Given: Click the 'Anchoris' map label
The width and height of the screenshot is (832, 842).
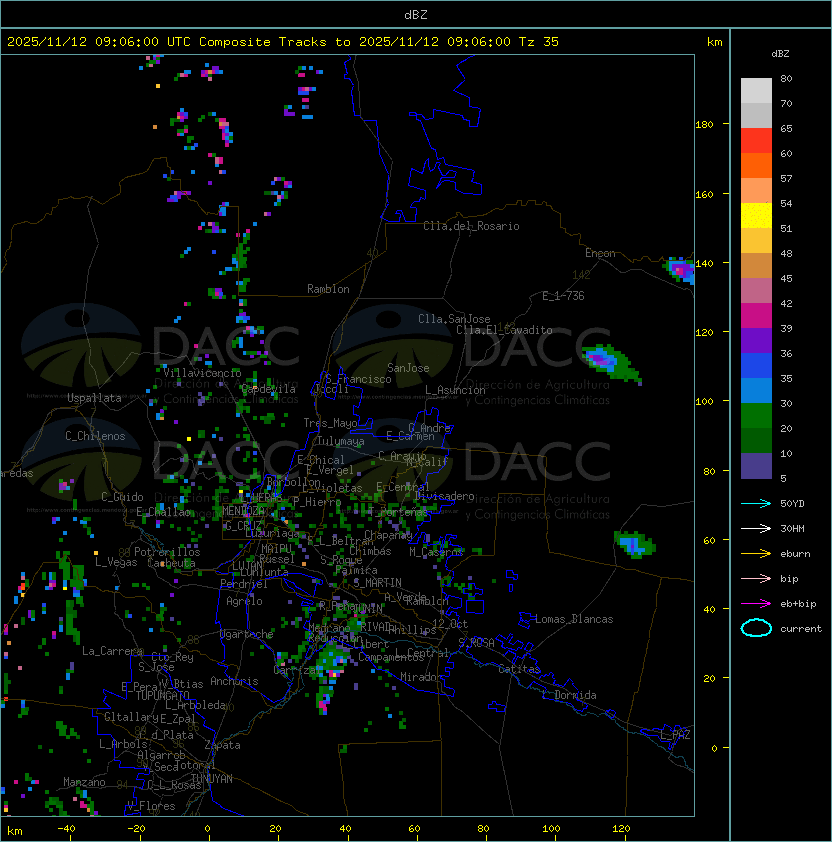Looking at the screenshot, I should click(234, 681).
